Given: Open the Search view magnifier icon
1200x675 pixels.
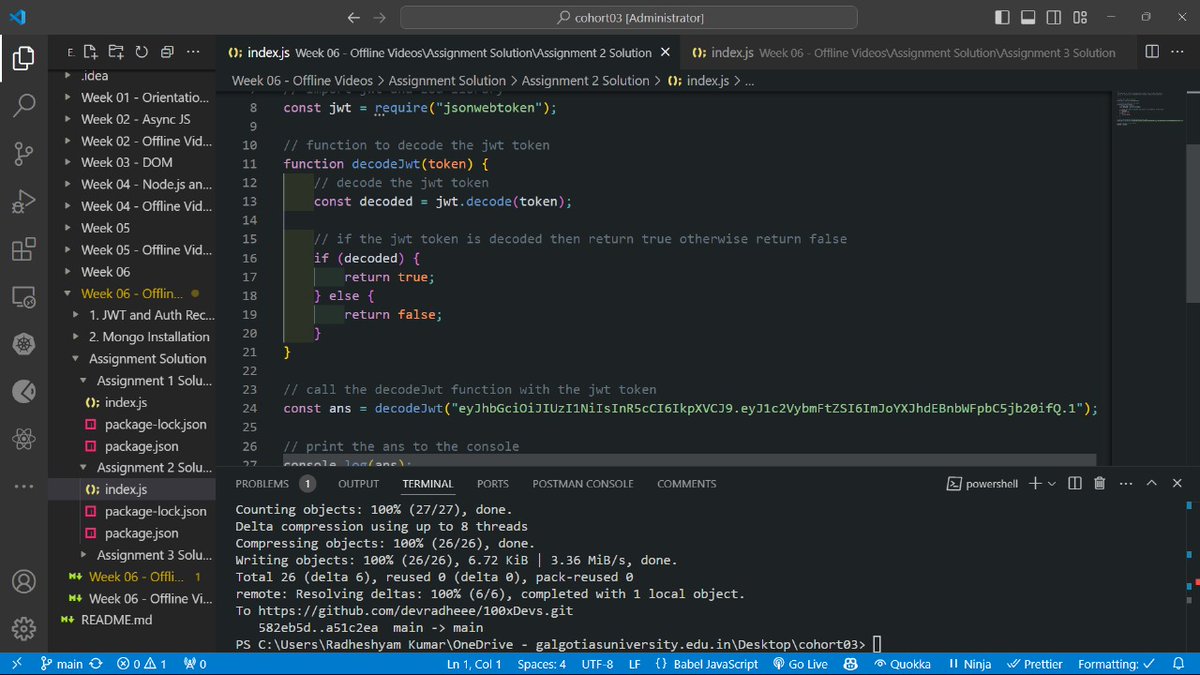Looking at the screenshot, I should 24,104.
